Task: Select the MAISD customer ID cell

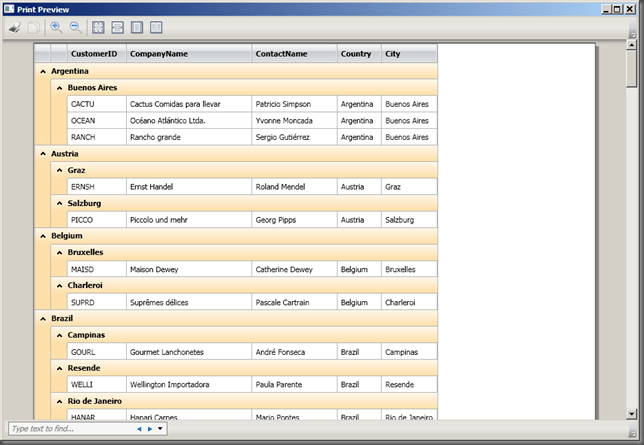Action: tap(97, 270)
